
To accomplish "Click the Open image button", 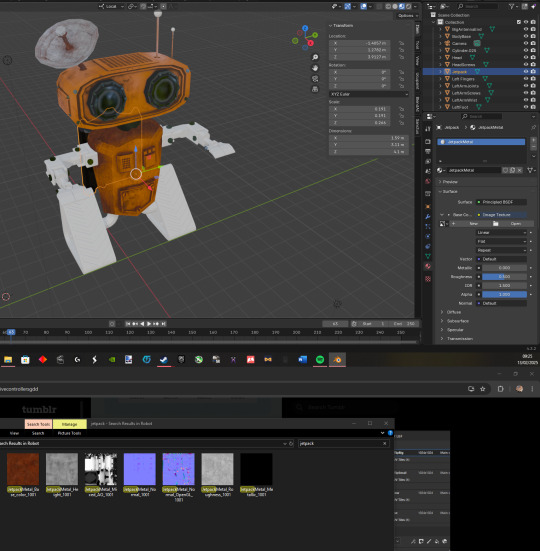I will point(513,223).
